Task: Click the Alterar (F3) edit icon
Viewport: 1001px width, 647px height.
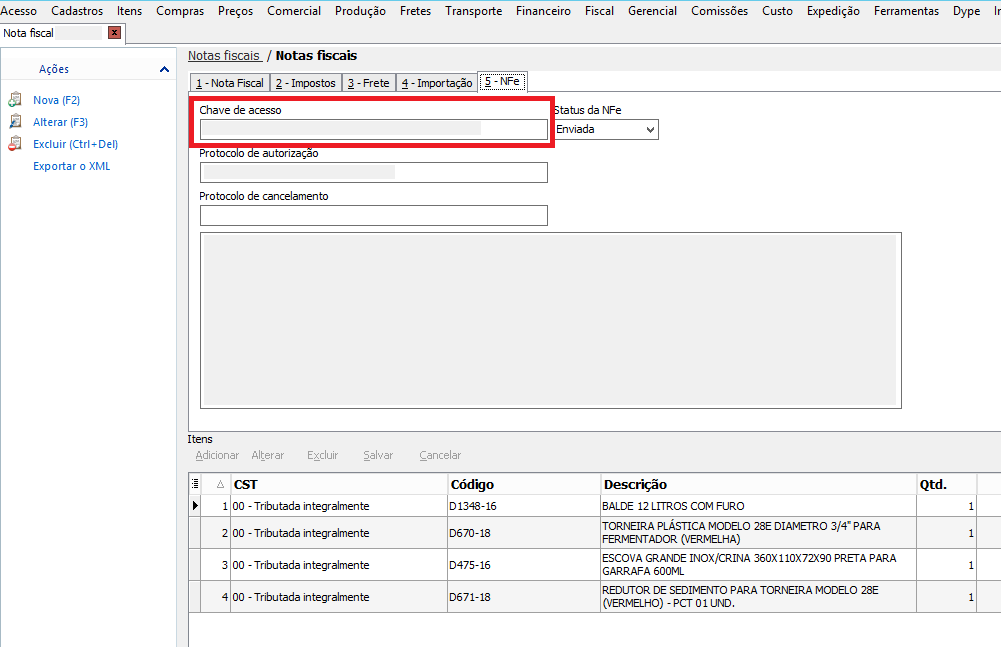Action: coord(15,121)
